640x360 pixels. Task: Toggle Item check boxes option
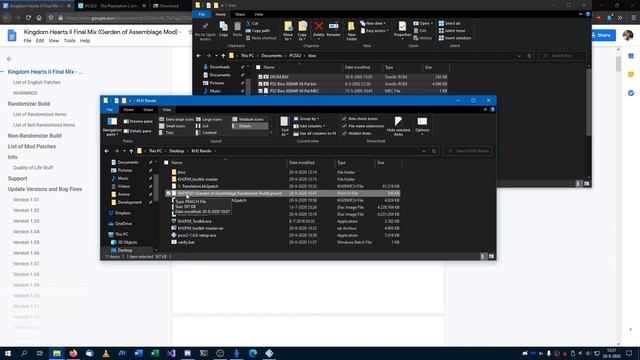pos(360,119)
